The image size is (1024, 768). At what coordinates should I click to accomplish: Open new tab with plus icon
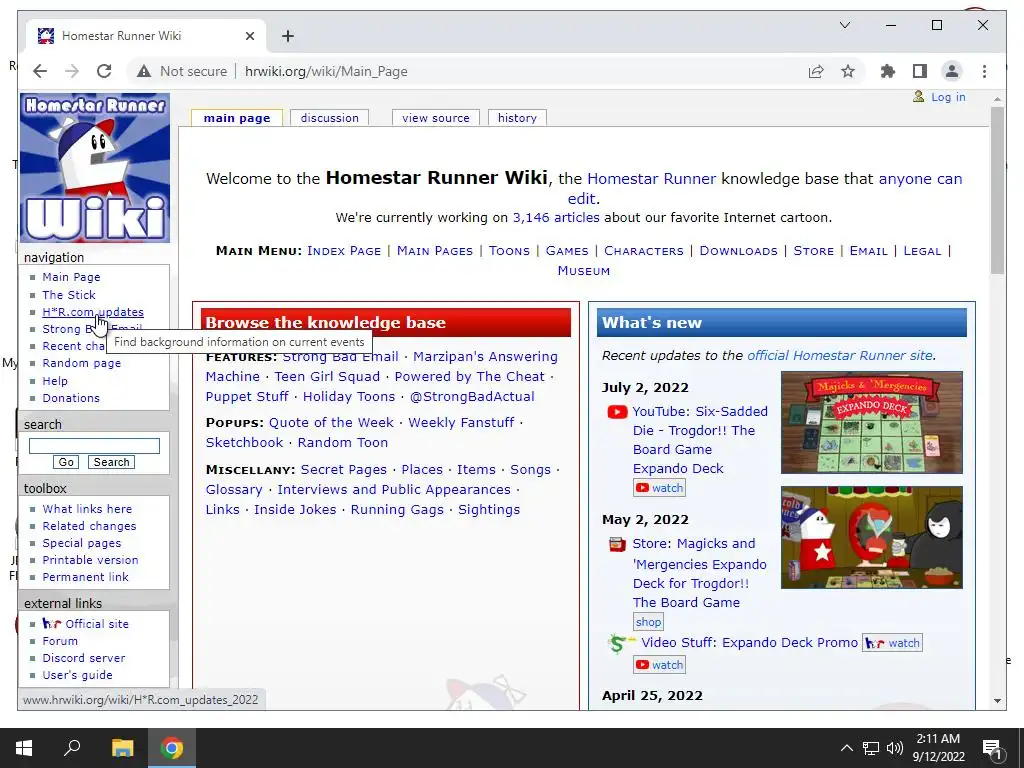[288, 36]
